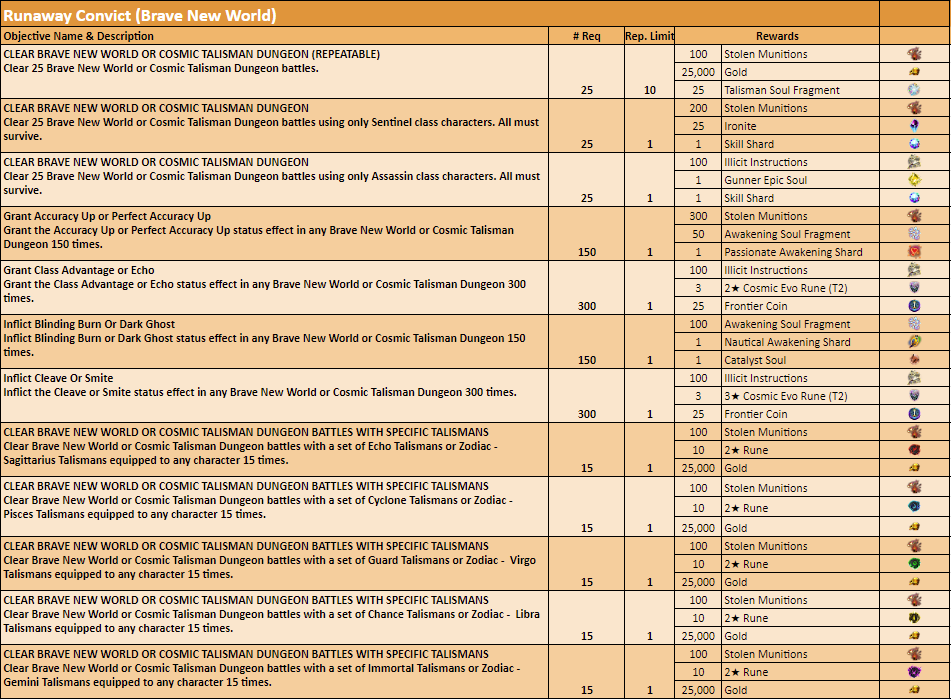951x700 pixels.
Task: Click the reward quantity cell '50'
Action: [x=698, y=234]
